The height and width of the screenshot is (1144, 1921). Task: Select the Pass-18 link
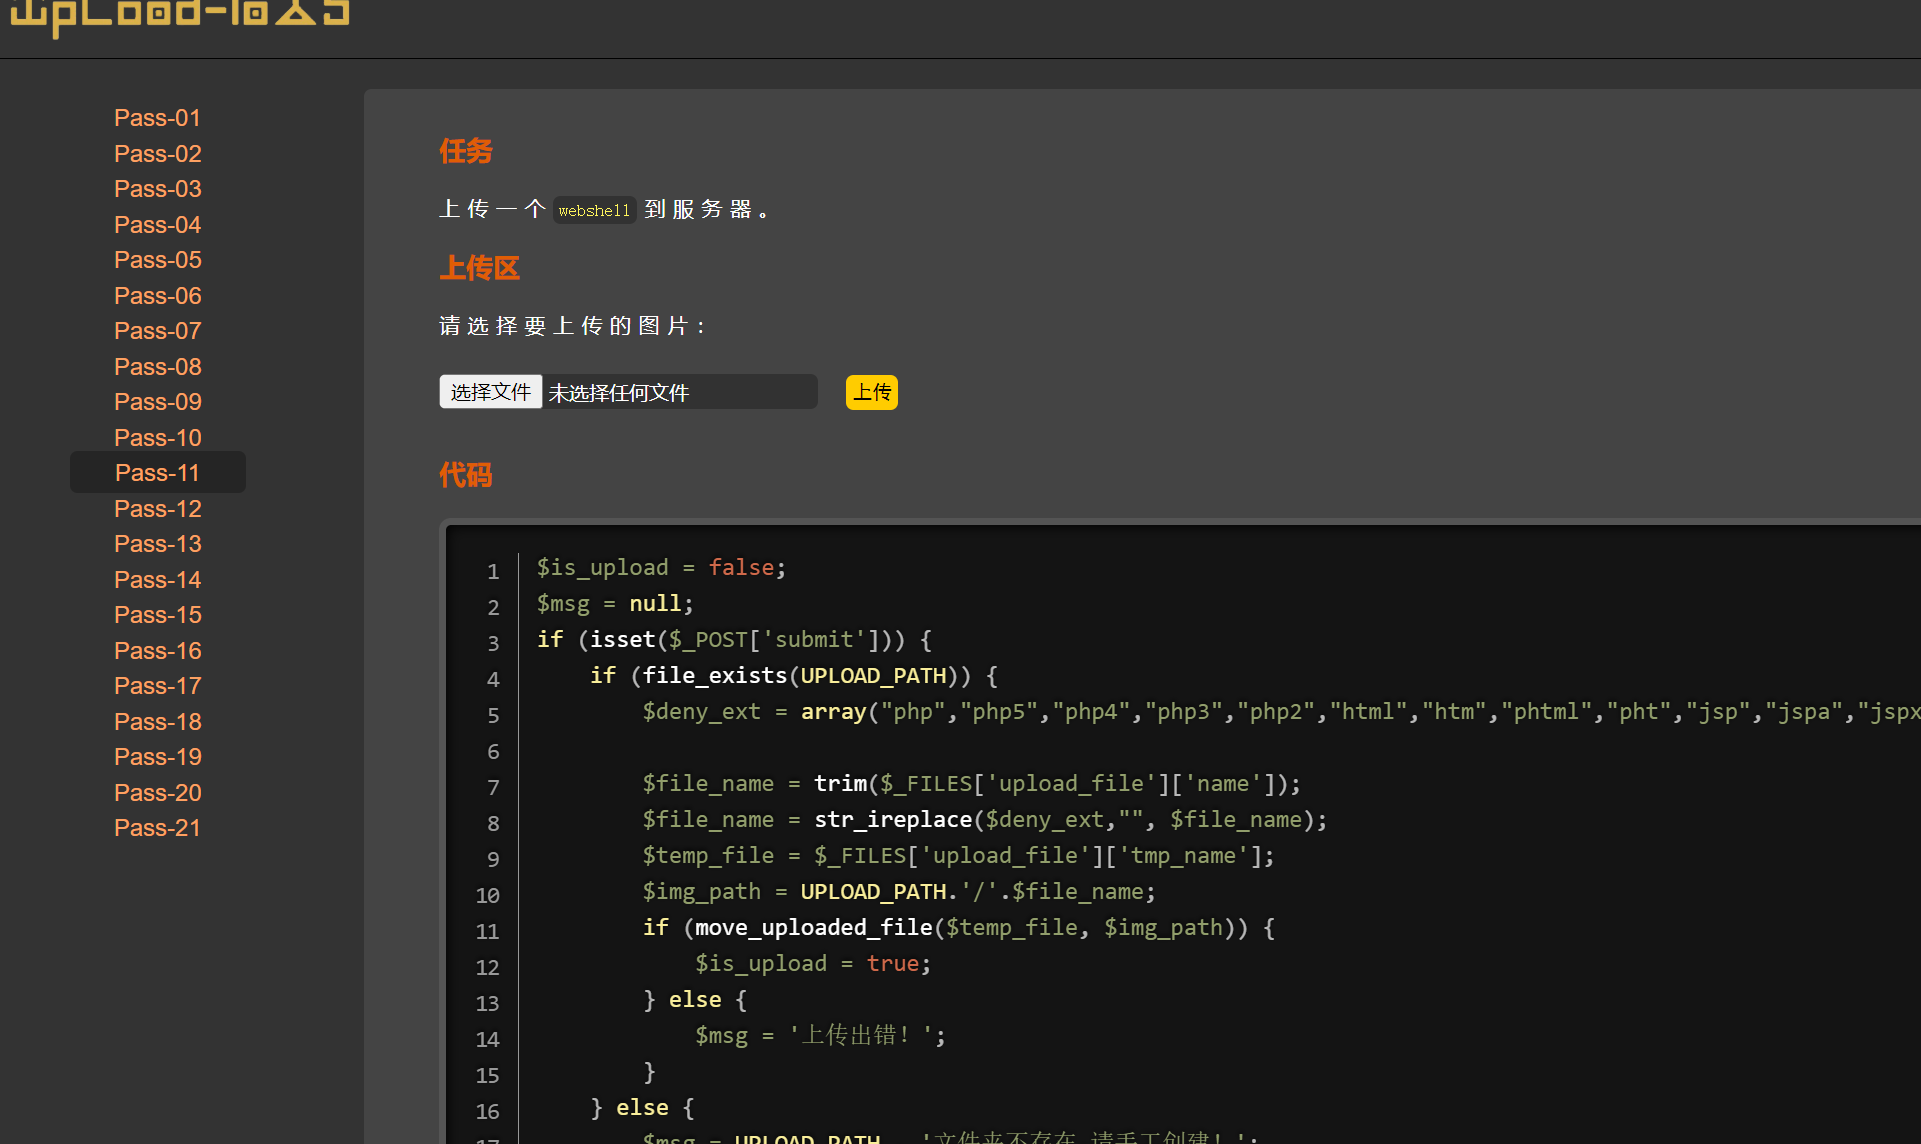(x=157, y=722)
